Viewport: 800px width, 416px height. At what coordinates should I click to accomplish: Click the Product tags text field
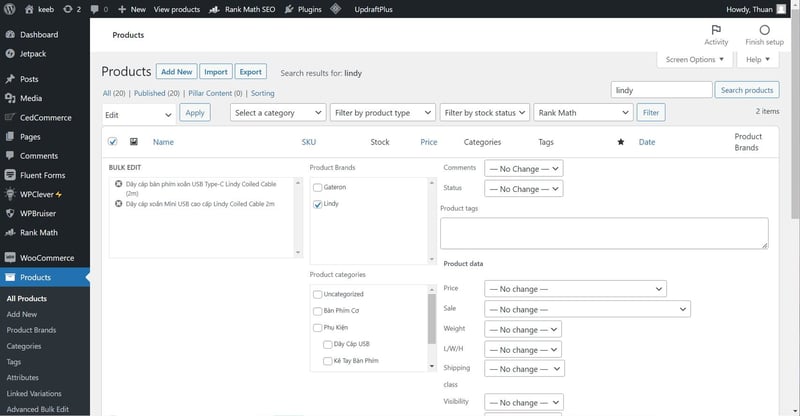(604, 233)
